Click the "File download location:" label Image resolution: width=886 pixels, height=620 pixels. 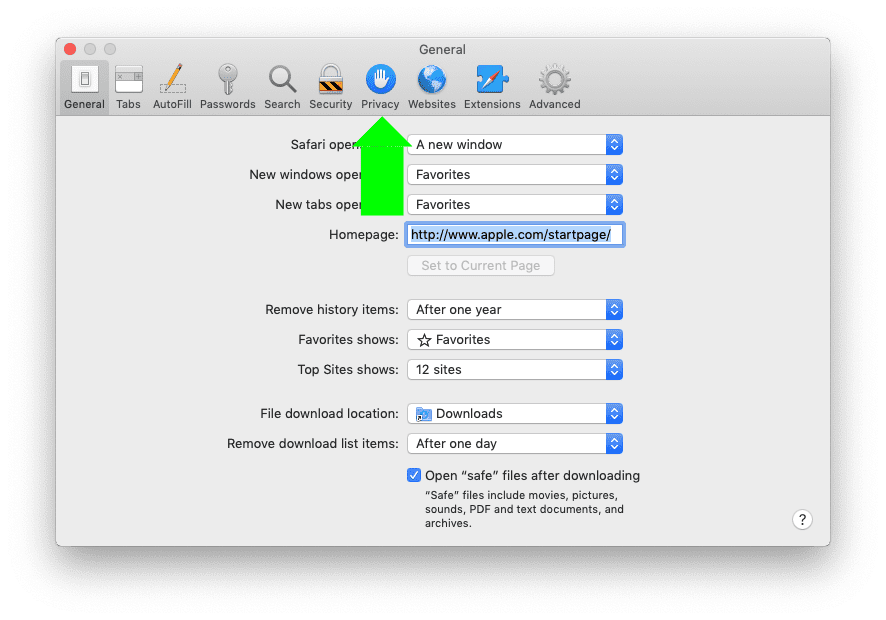click(329, 414)
